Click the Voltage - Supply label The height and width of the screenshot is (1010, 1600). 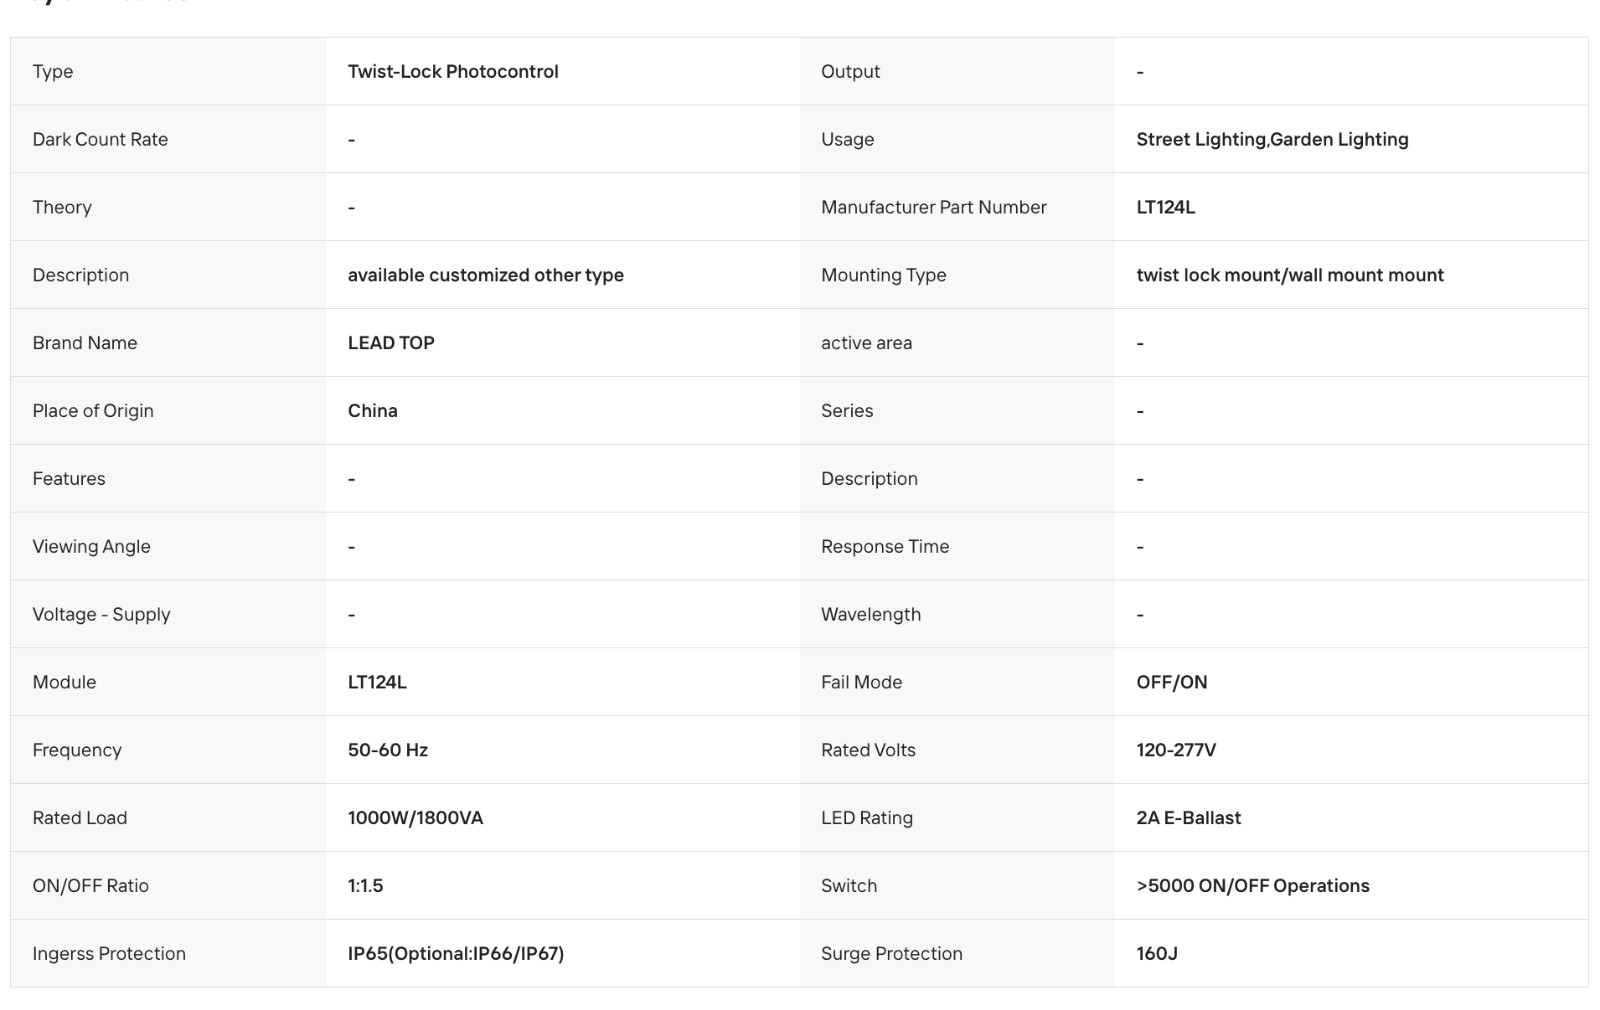(x=101, y=614)
